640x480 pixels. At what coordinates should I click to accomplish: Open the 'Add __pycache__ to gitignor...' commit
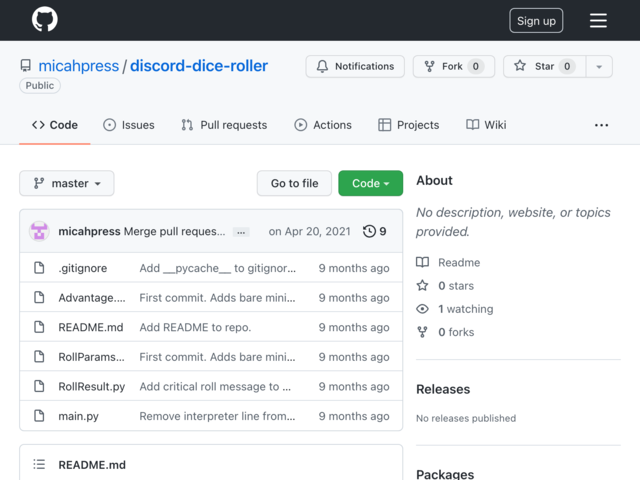(218, 268)
